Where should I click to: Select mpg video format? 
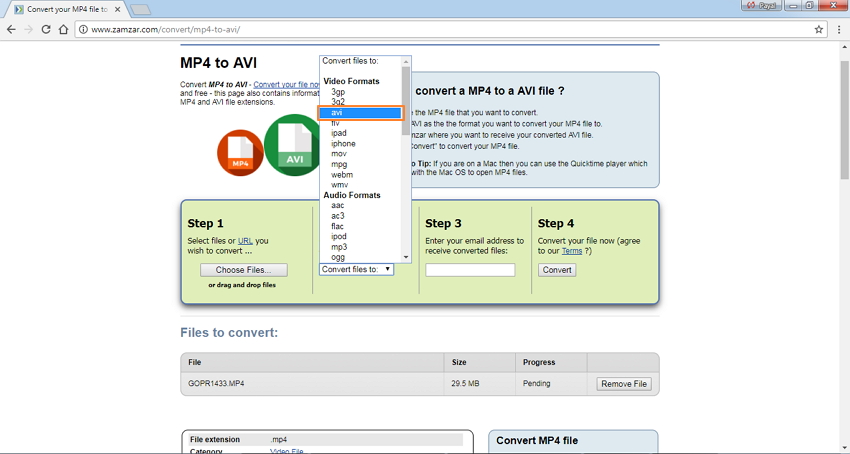(339, 164)
